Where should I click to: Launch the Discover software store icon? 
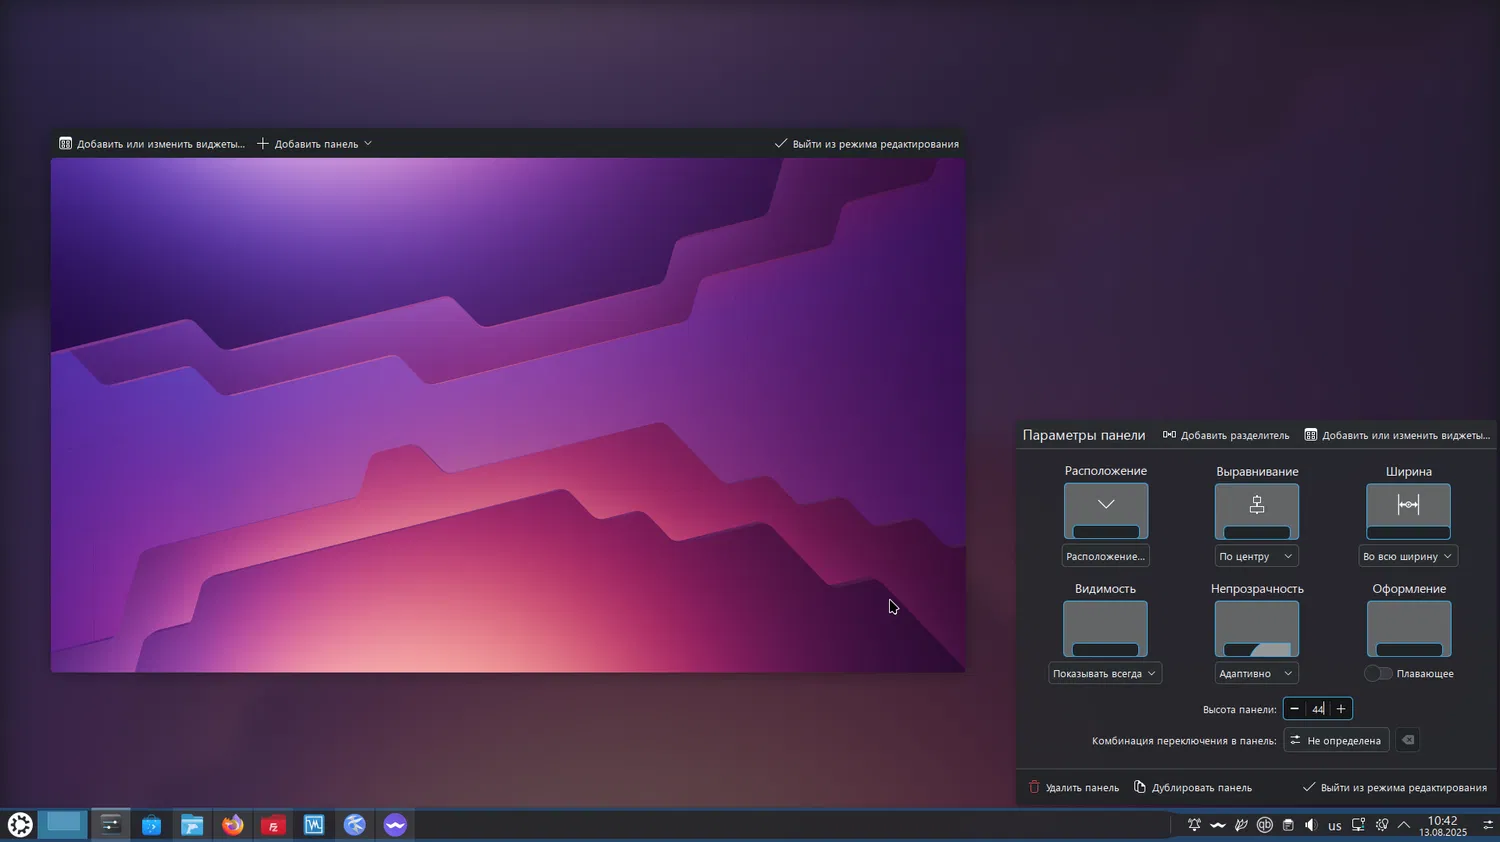point(151,825)
